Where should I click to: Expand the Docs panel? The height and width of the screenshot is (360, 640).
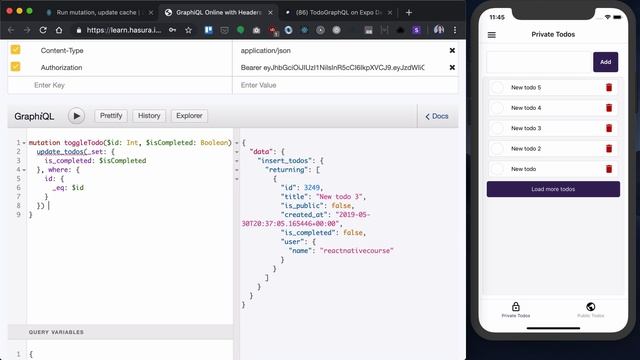437,116
